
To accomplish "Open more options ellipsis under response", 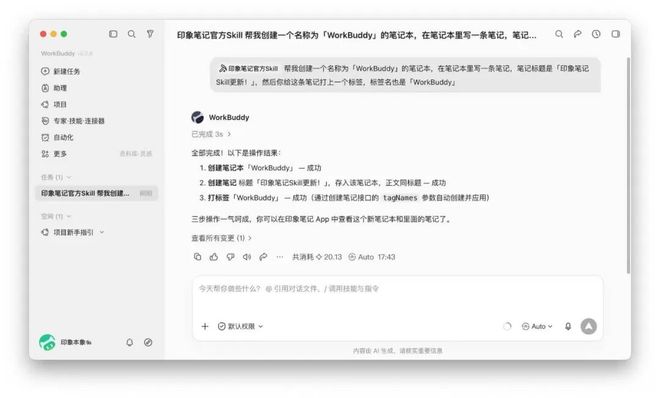I will click(279, 257).
